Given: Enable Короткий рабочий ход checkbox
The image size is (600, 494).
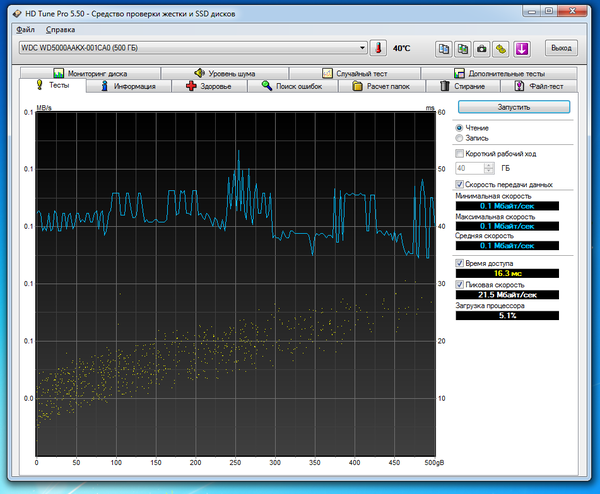Looking at the screenshot, I should (460, 154).
